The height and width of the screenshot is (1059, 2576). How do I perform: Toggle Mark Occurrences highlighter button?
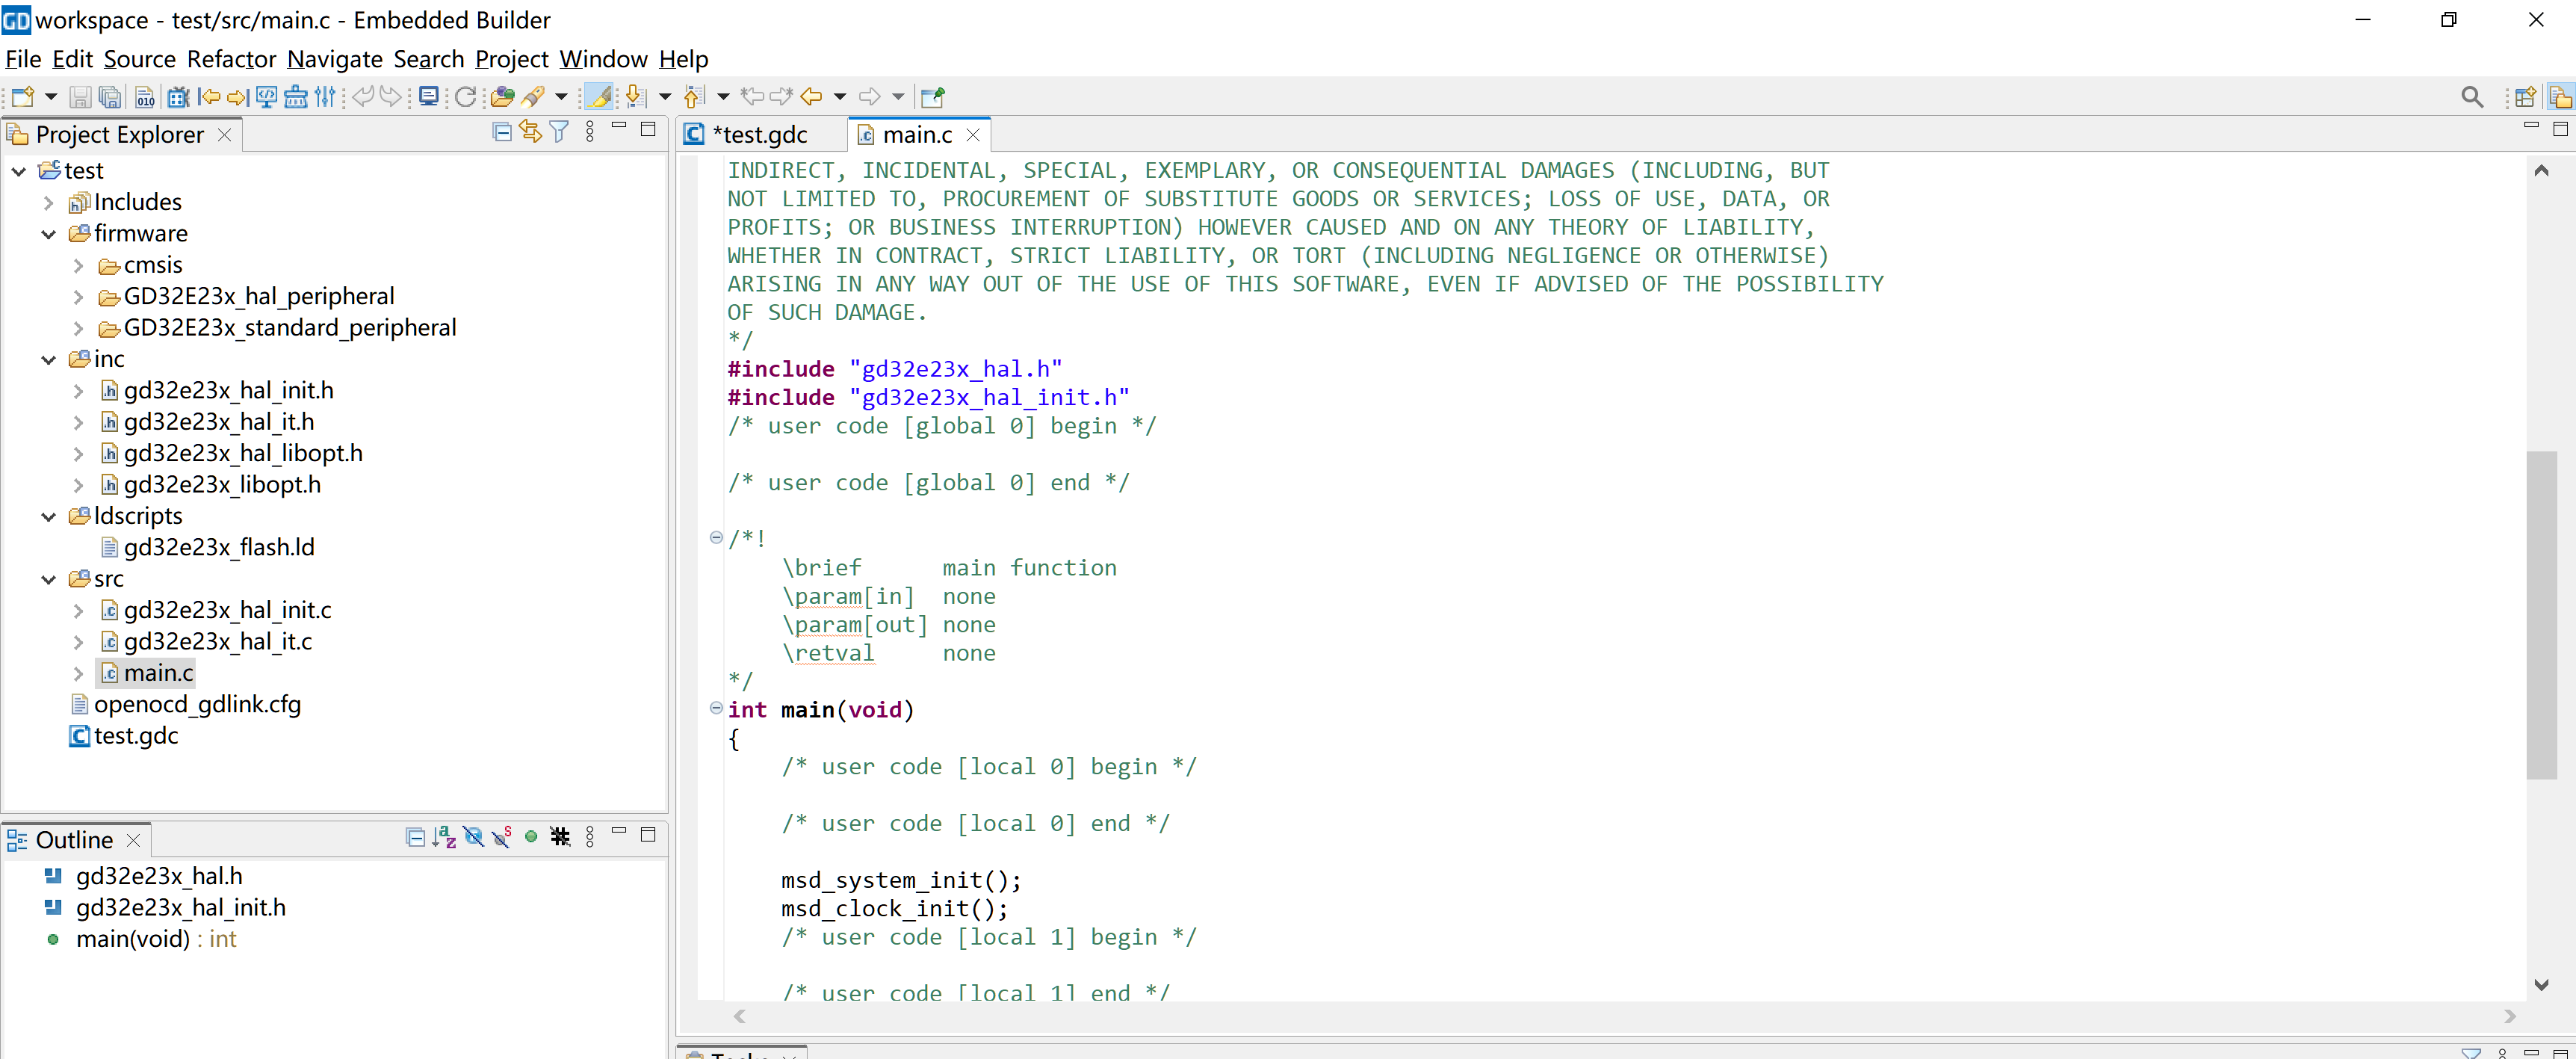click(599, 97)
